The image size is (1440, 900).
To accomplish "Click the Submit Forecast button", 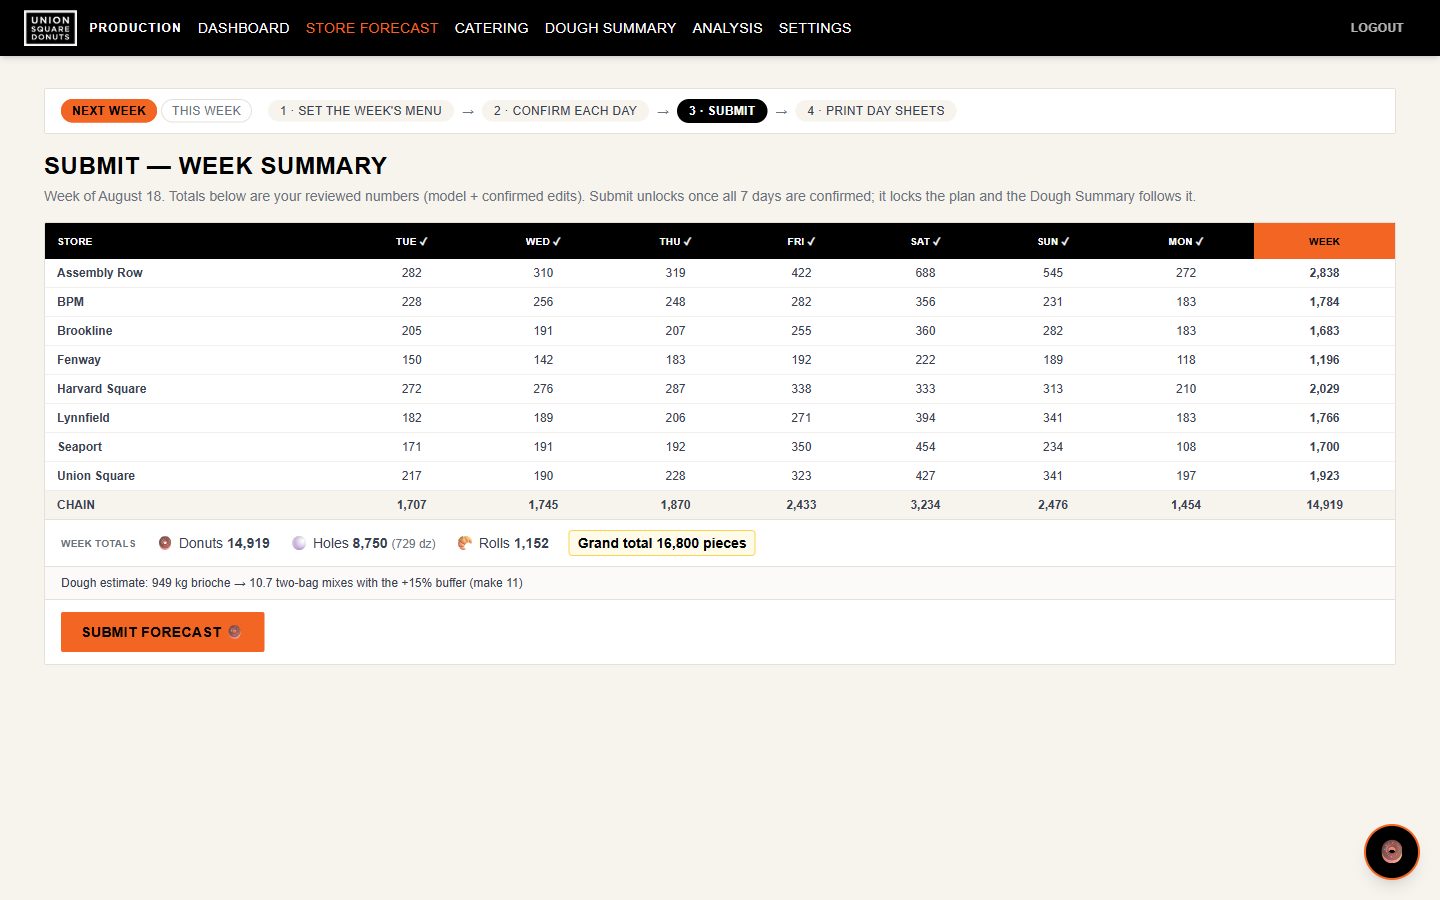I will coord(162,632).
